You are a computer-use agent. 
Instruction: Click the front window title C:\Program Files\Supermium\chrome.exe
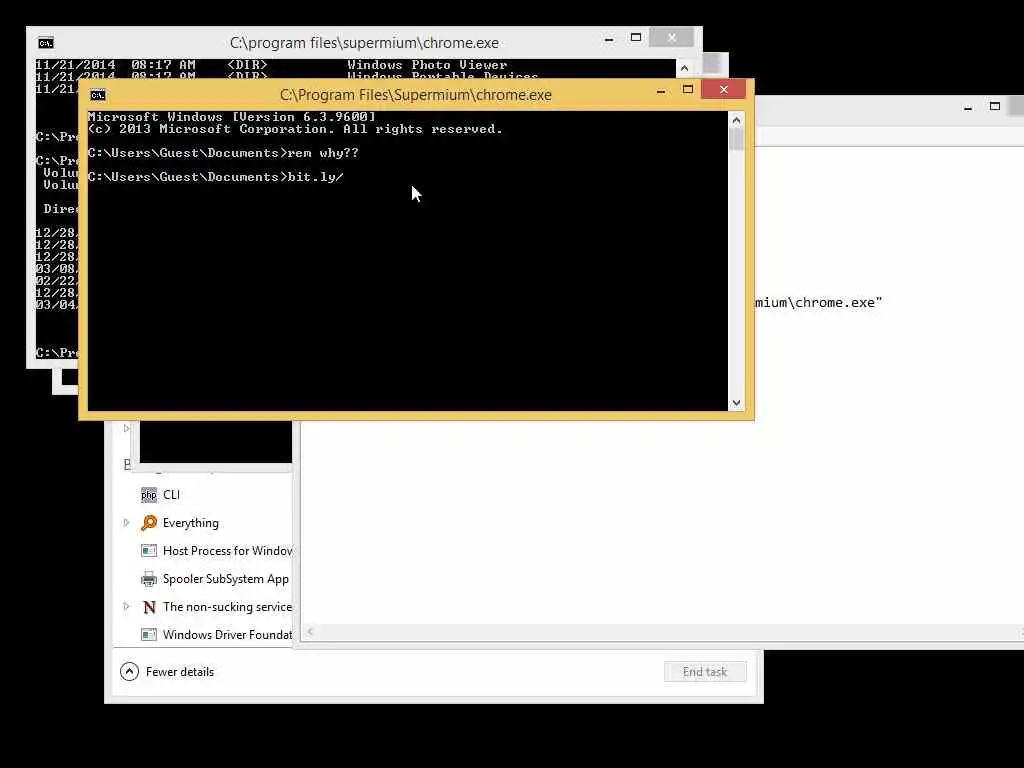(415, 95)
